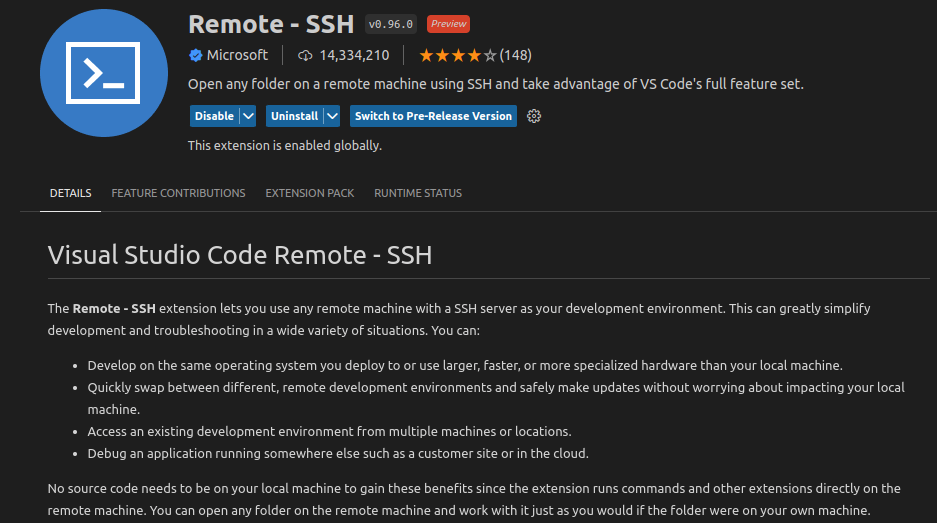Click the paragraph 'No source code needs to be'
Image resolution: width=937 pixels, height=523 pixels.
474,499
